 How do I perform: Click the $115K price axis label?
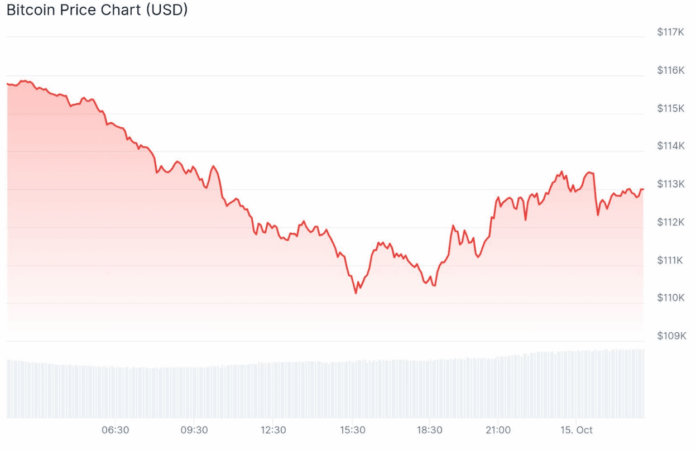pos(670,108)
